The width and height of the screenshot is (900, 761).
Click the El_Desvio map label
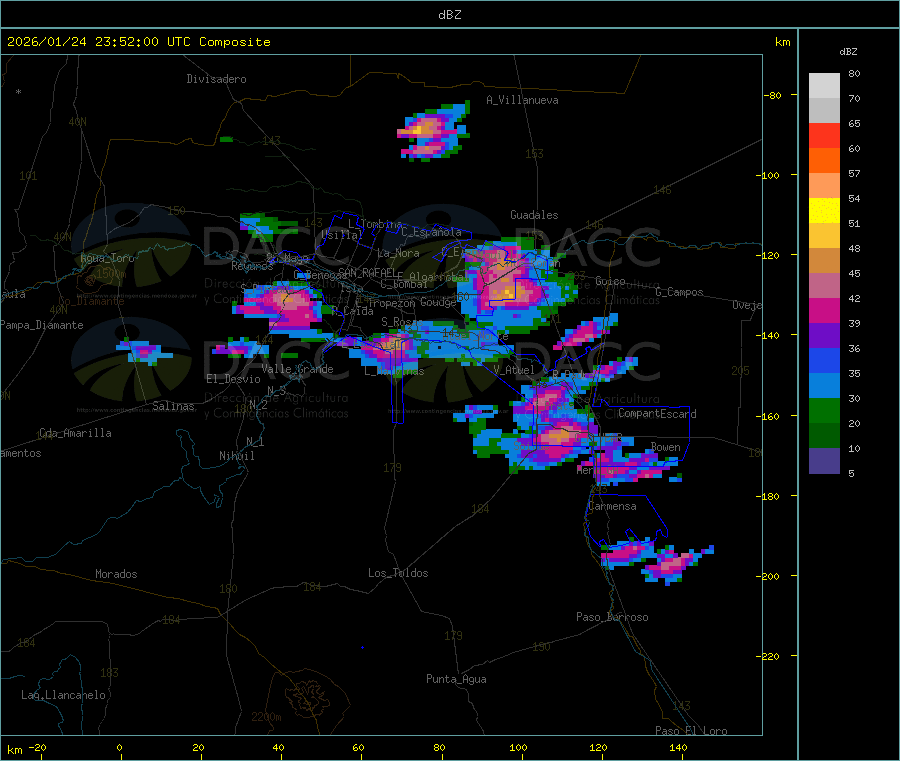click(x=234, y=379)
